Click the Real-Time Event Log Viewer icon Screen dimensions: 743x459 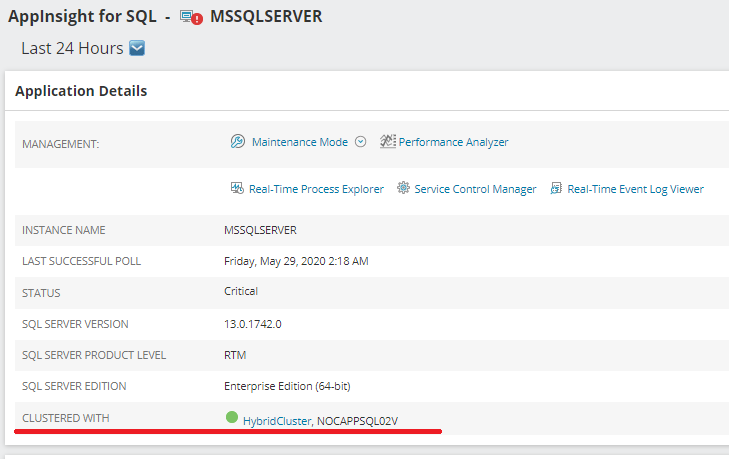click(x=556, y=188)
